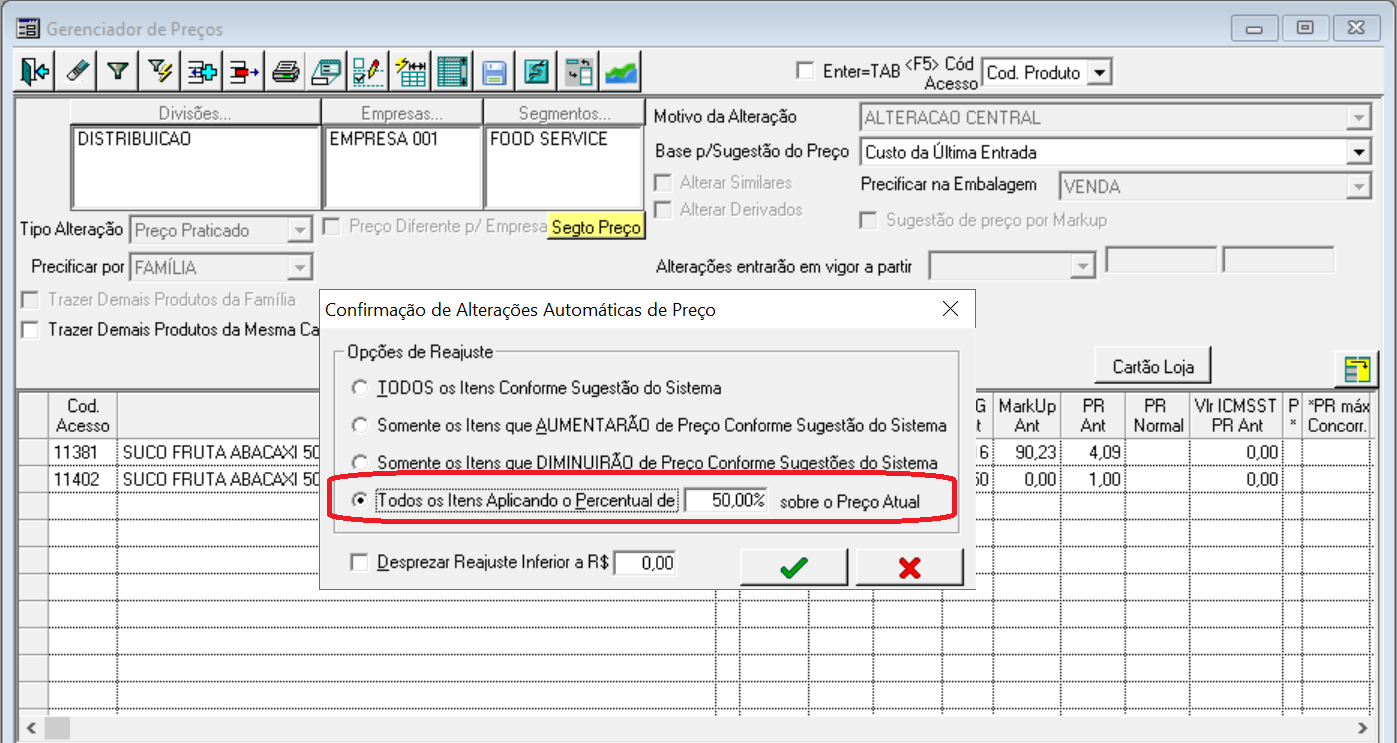Click the MarkUp Ant column header

click(x=1027, y=416)
